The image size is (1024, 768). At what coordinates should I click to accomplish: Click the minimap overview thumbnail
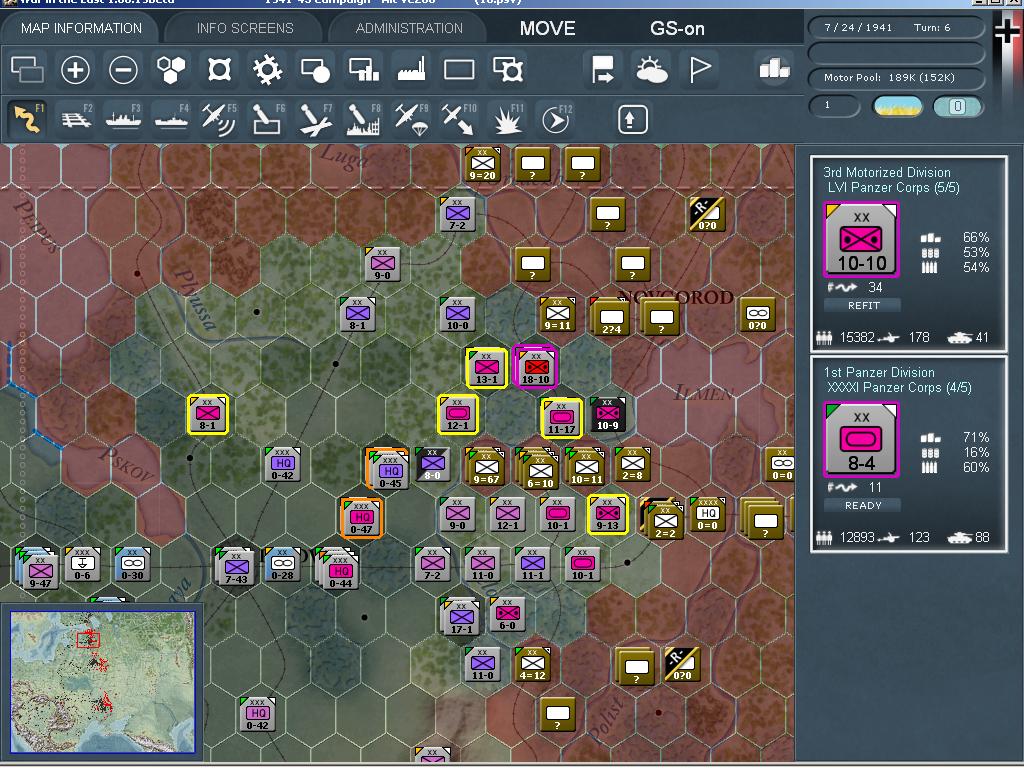coord(103,682)
